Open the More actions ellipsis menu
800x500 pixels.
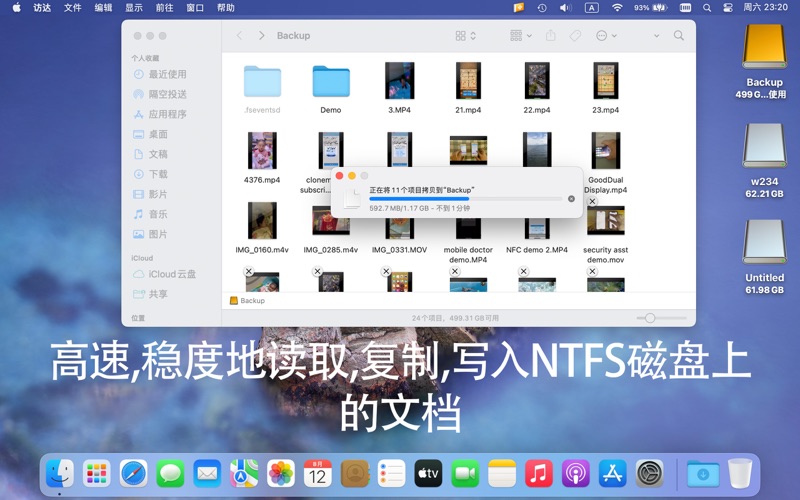pyautogui.click(x=606, y=36)
